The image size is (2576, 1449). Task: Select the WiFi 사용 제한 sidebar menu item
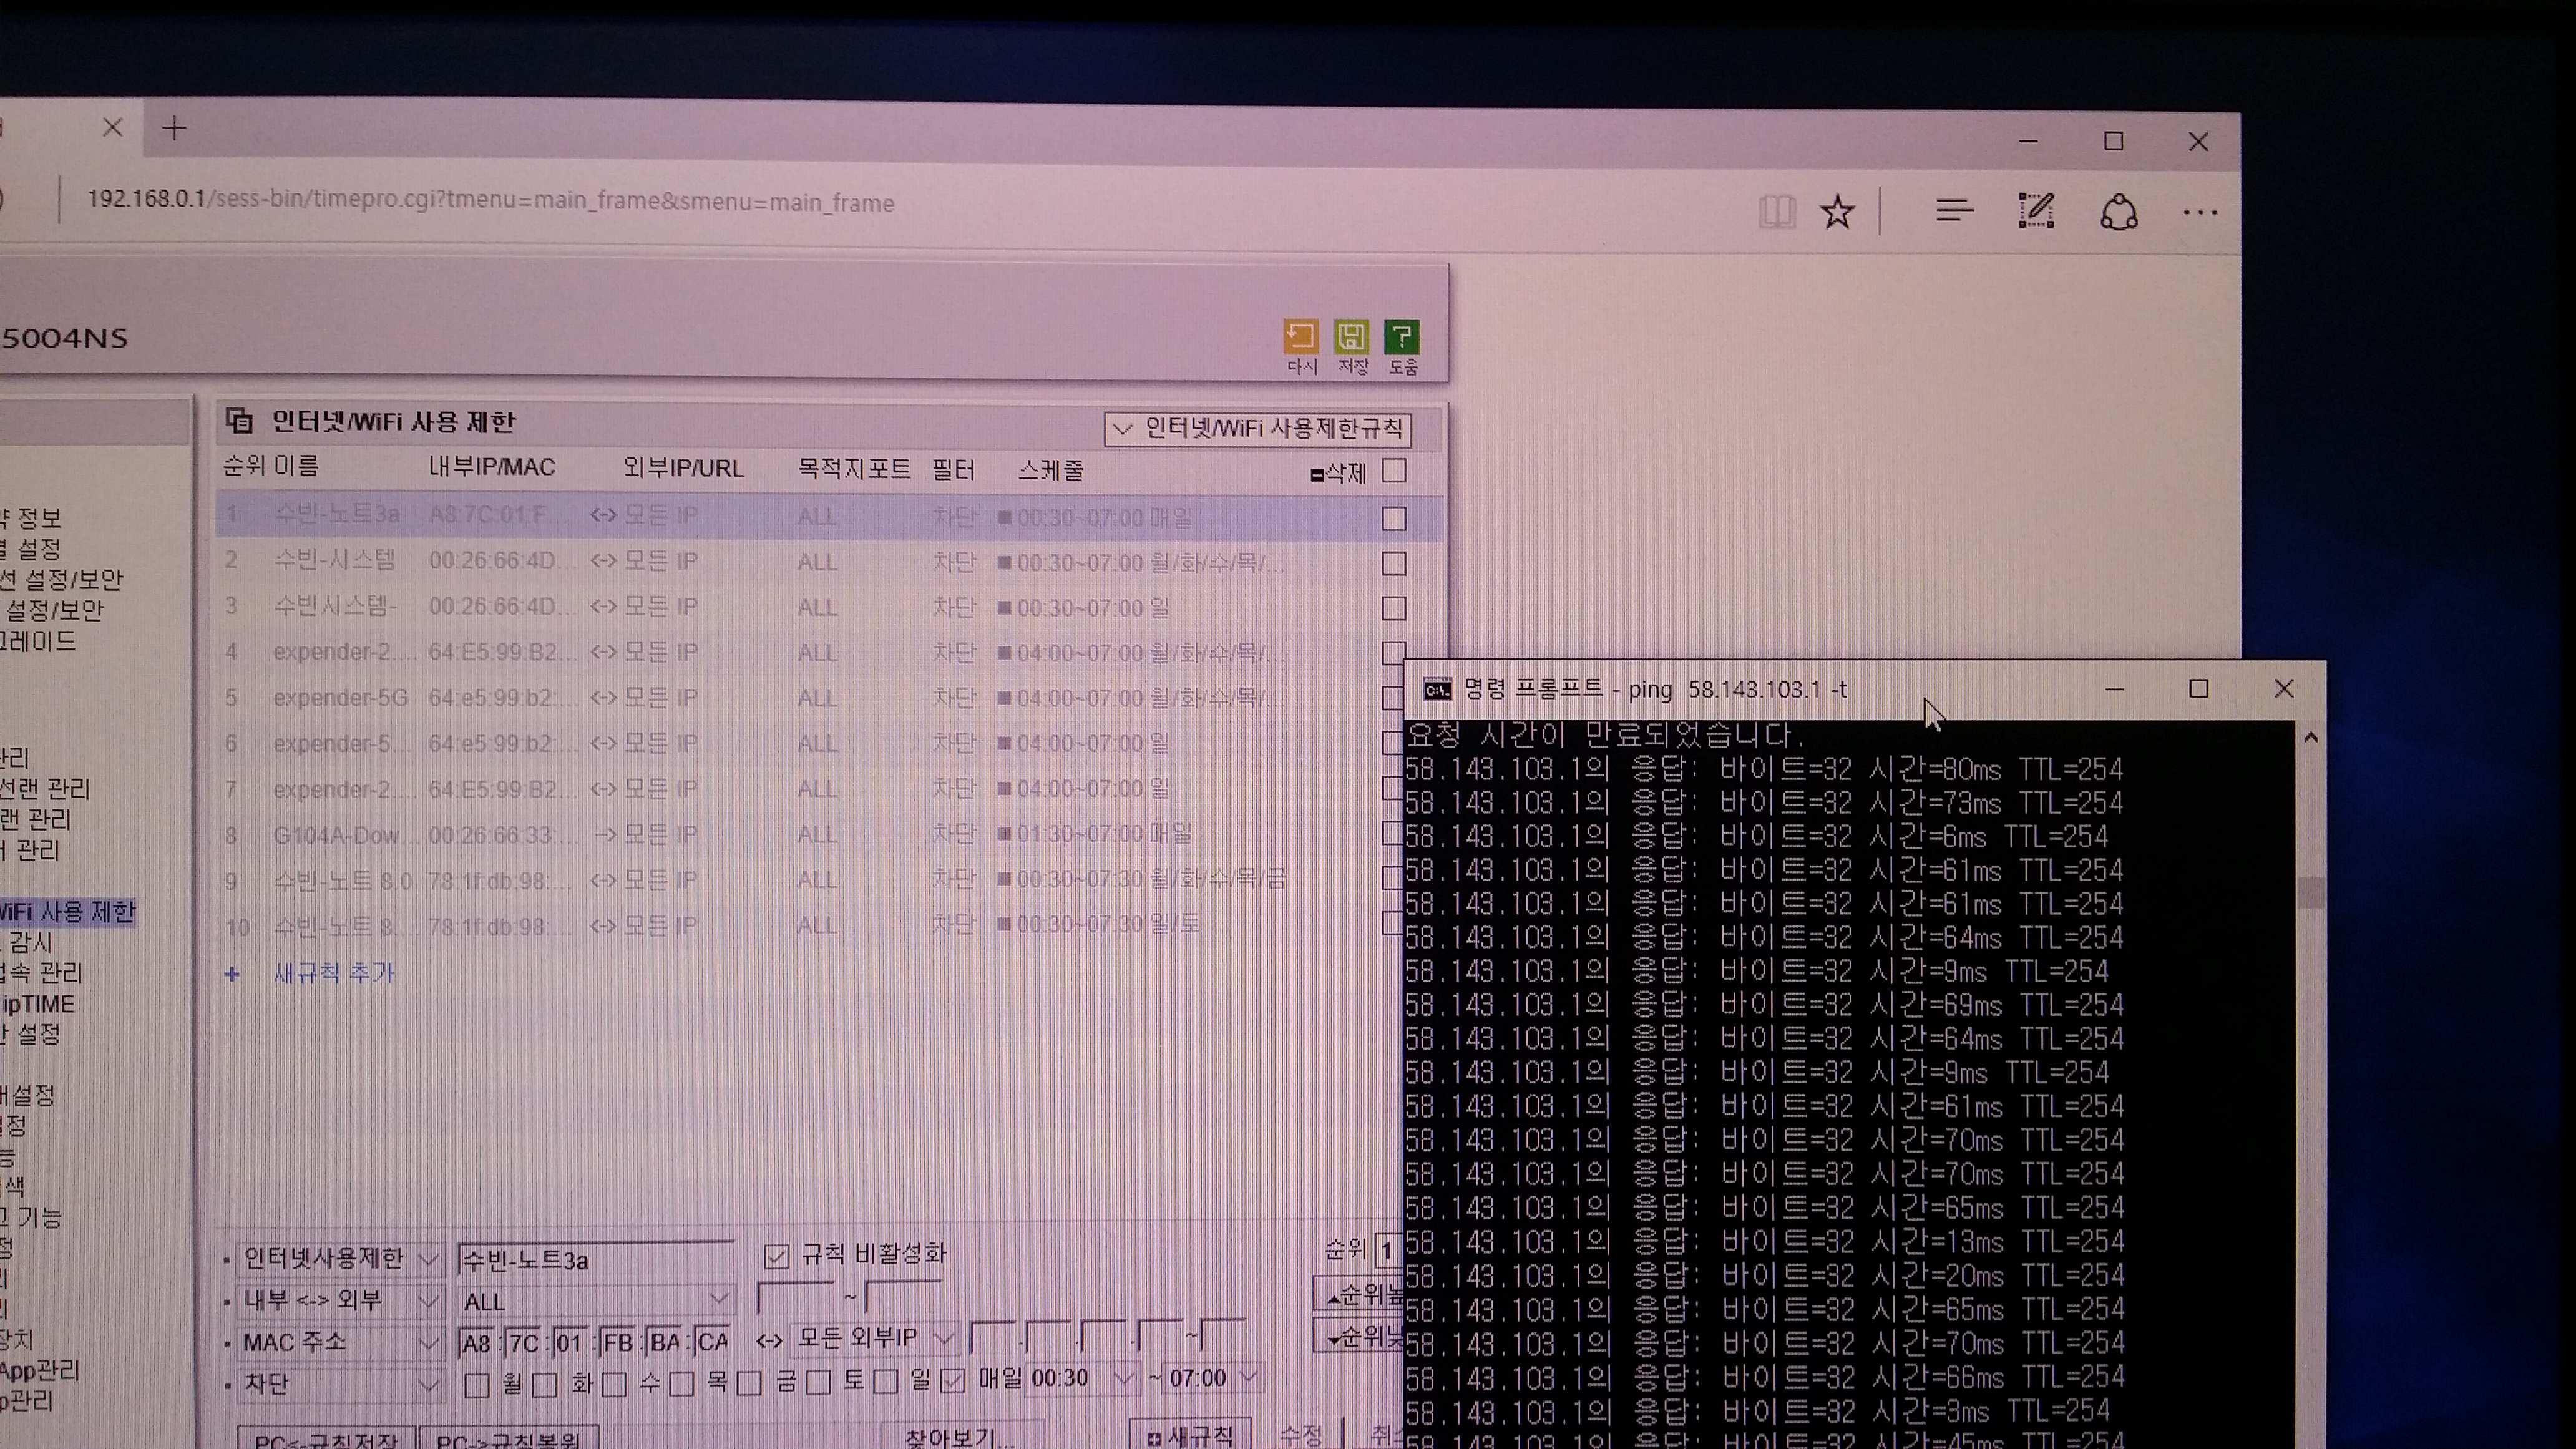[67, 912]
